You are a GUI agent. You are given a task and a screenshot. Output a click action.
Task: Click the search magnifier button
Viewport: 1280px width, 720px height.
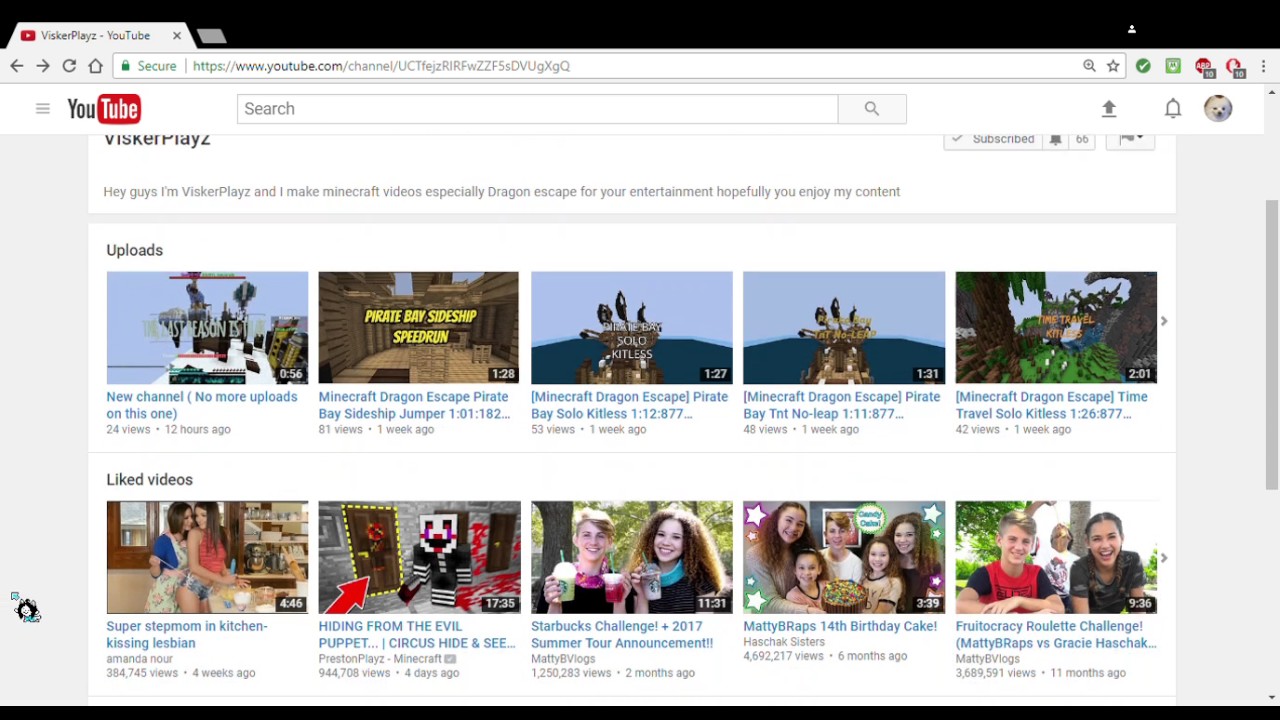click(872, 109)
